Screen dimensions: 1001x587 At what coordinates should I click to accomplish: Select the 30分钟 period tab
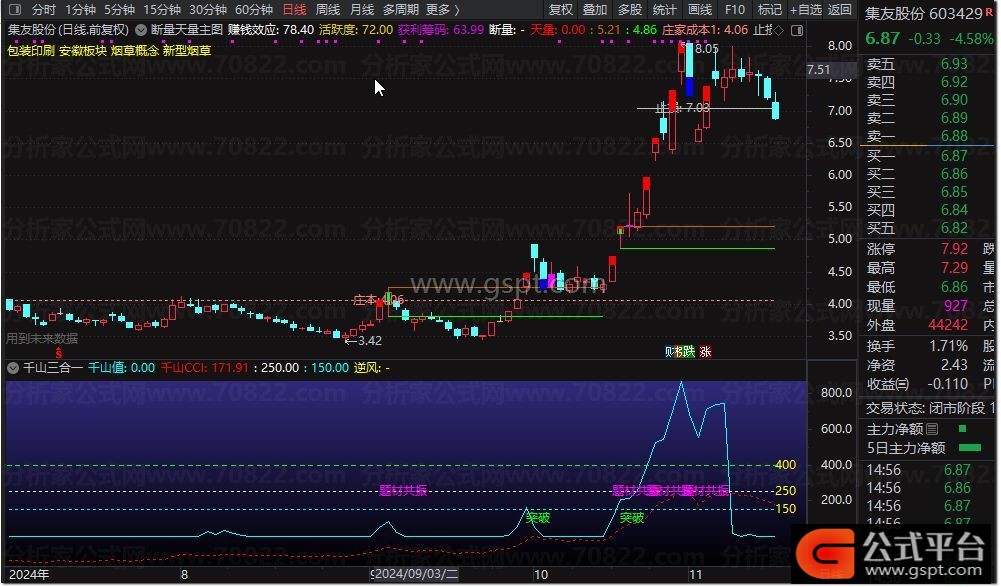(x=208, y=10)
